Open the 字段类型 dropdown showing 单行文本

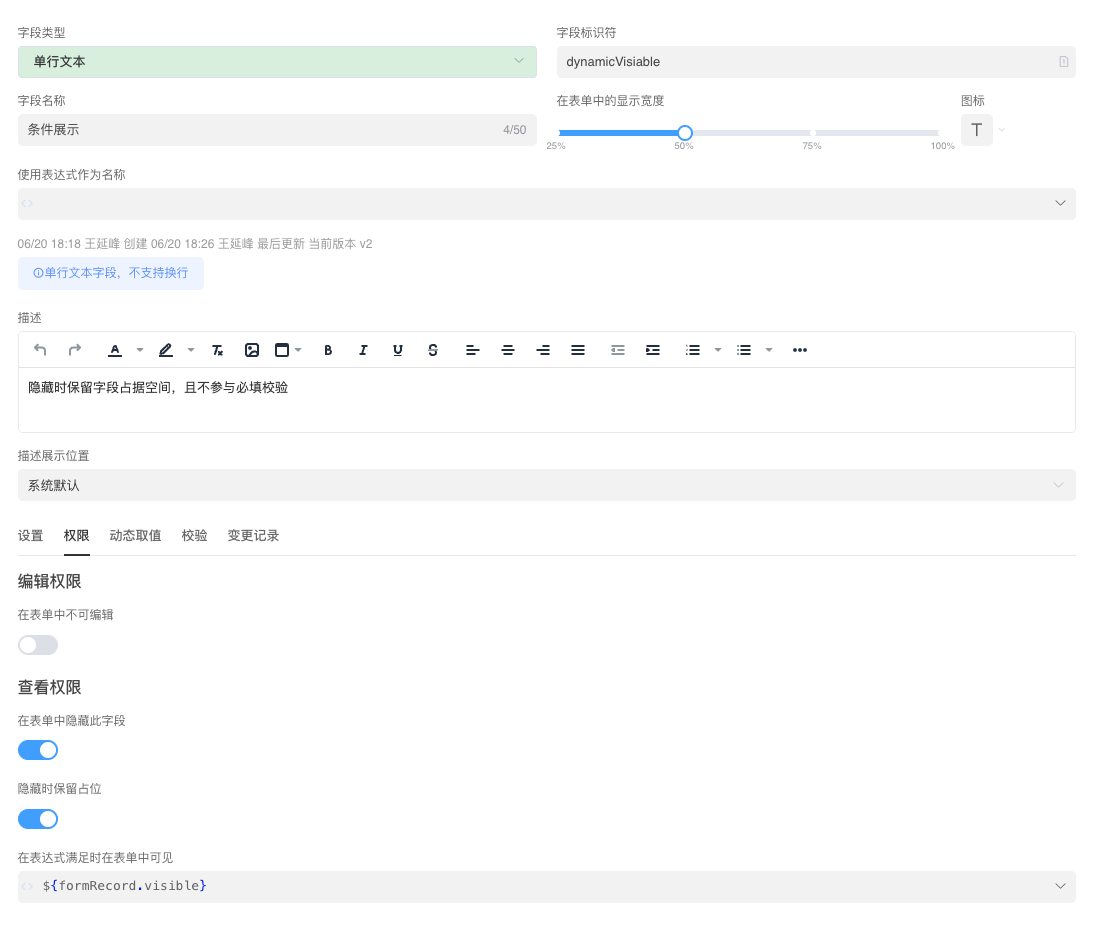click(x=277, y=62)
